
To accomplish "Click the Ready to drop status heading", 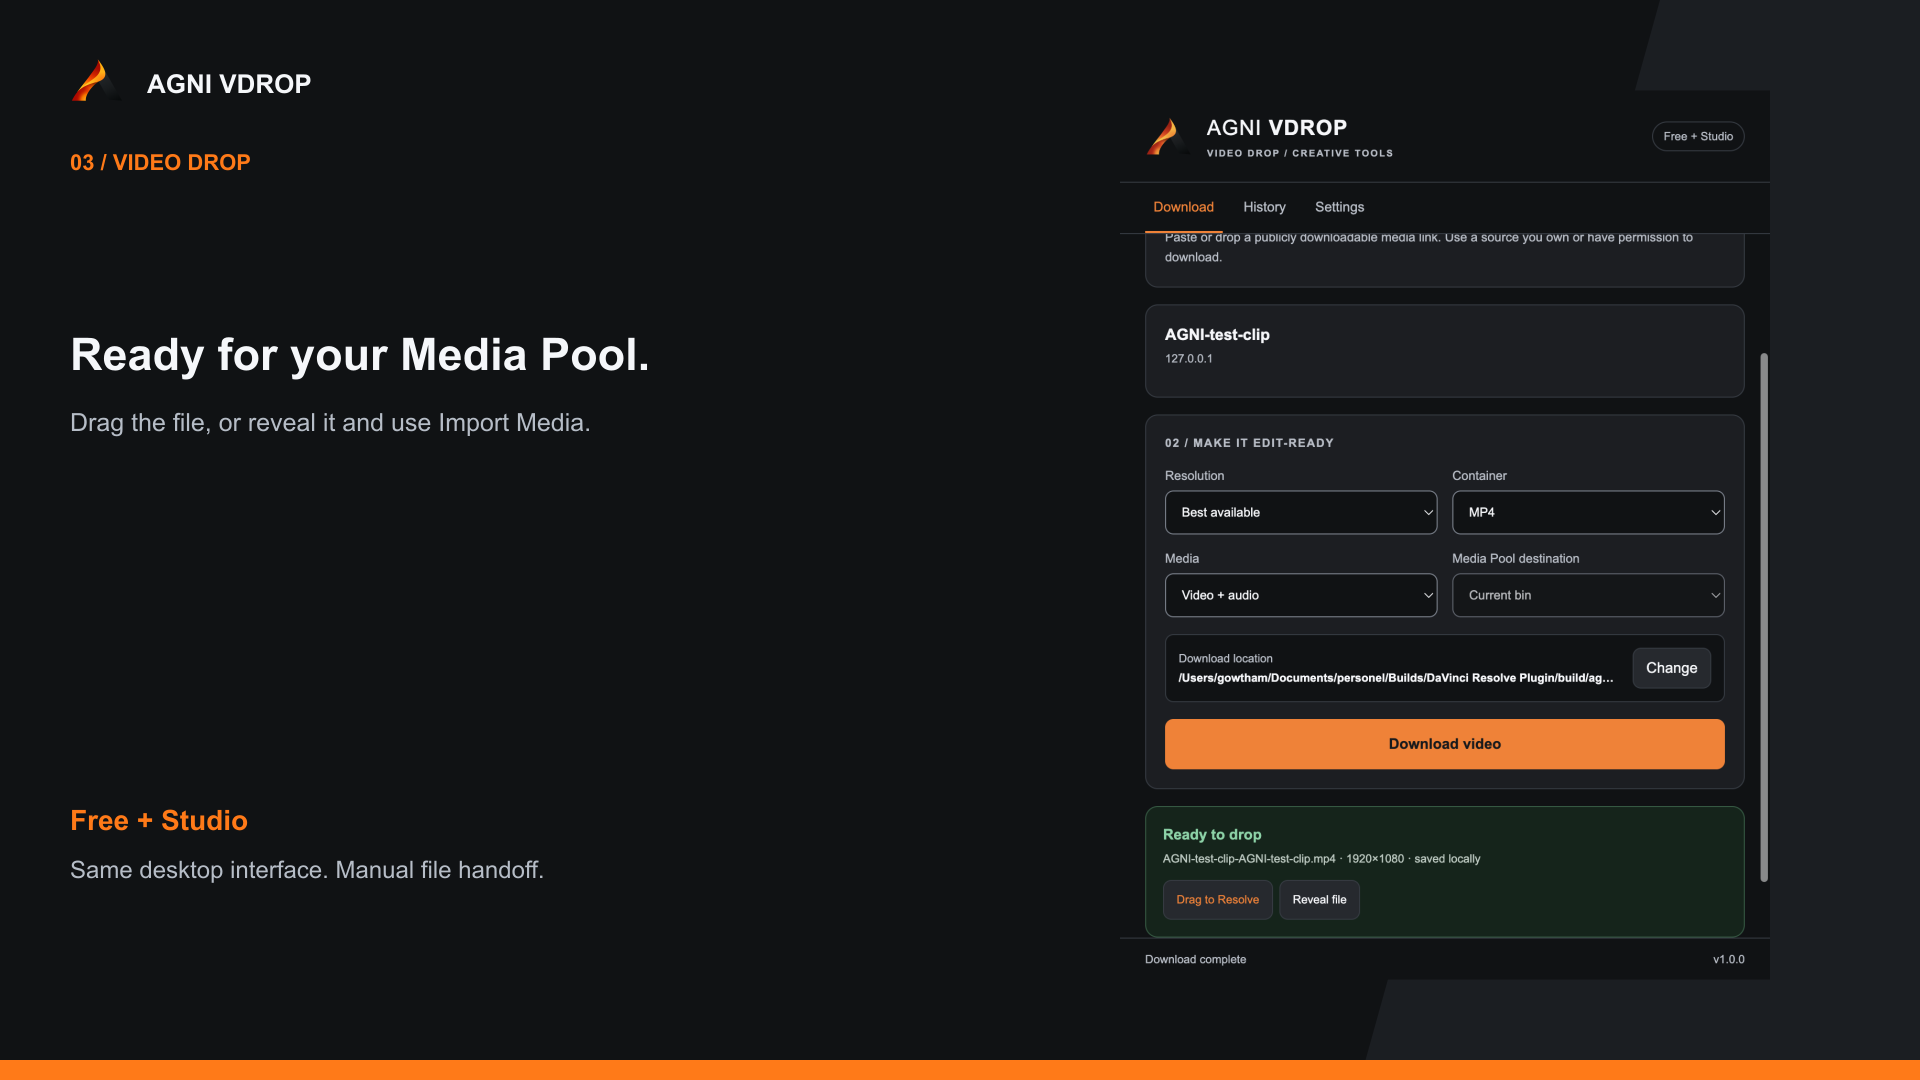I will (1212, 834).
